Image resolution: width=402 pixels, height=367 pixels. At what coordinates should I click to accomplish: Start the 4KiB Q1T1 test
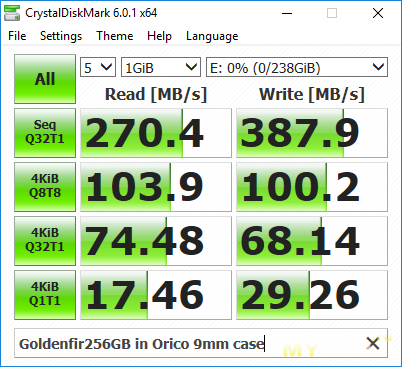(x=45, y=295)
